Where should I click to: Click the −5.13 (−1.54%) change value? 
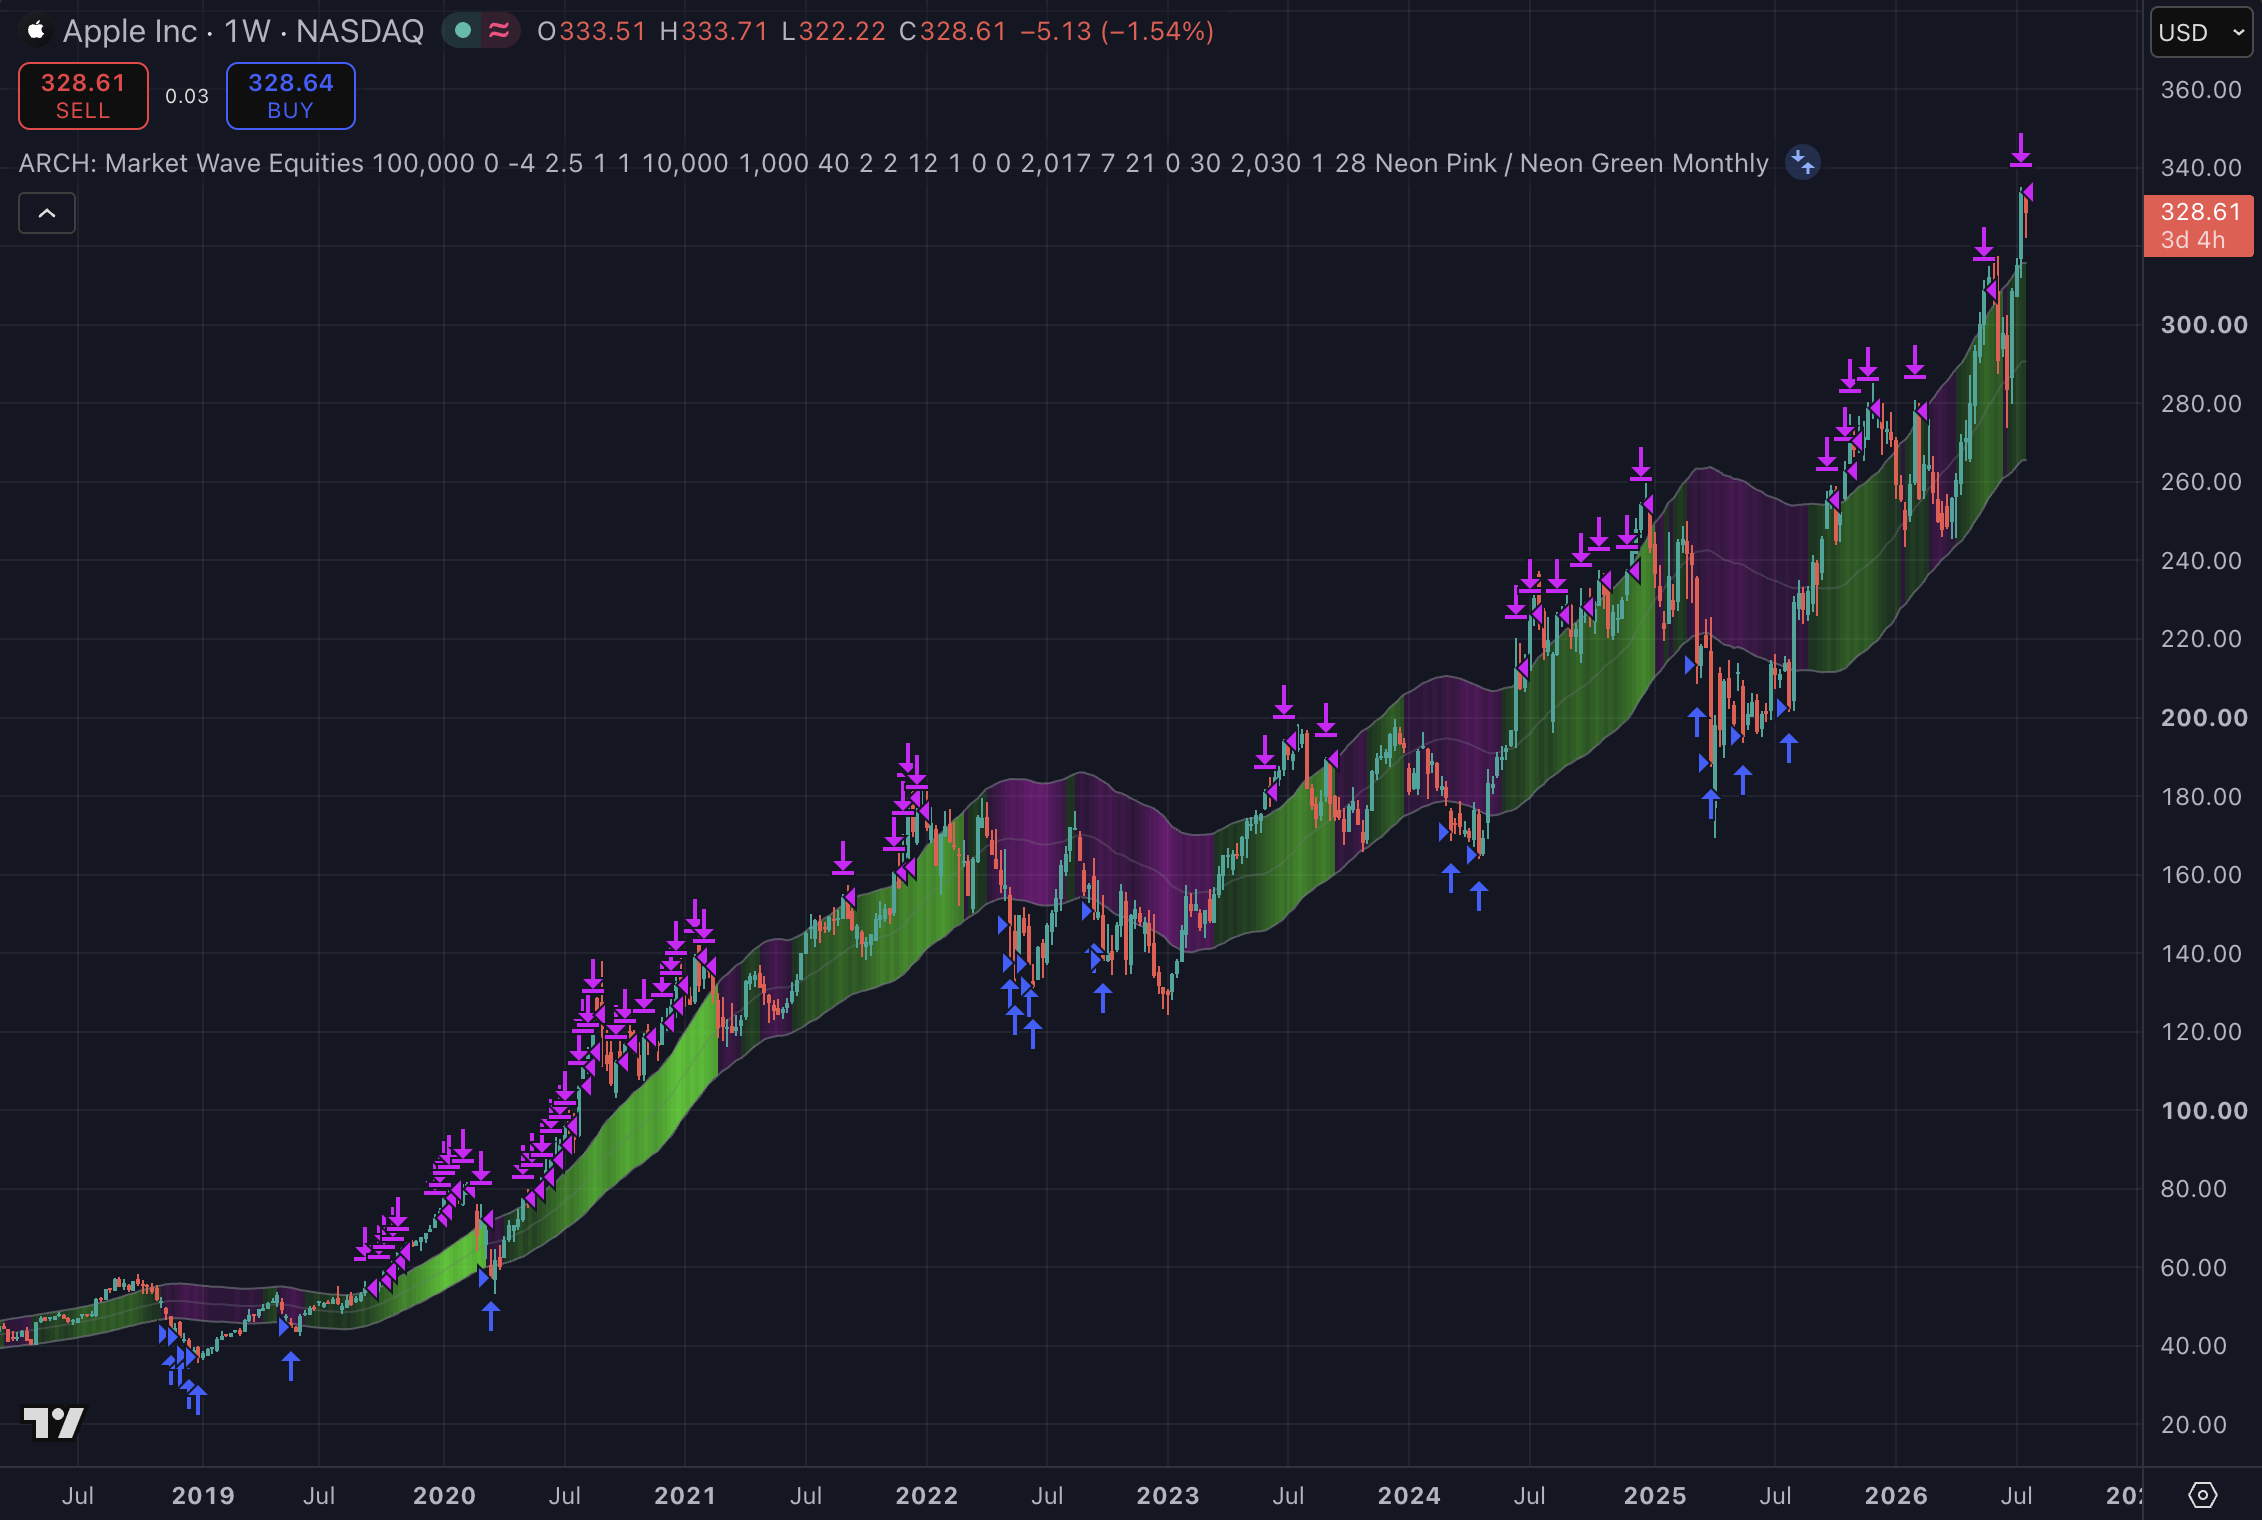pyautogui.click(x=1117, y=31)
